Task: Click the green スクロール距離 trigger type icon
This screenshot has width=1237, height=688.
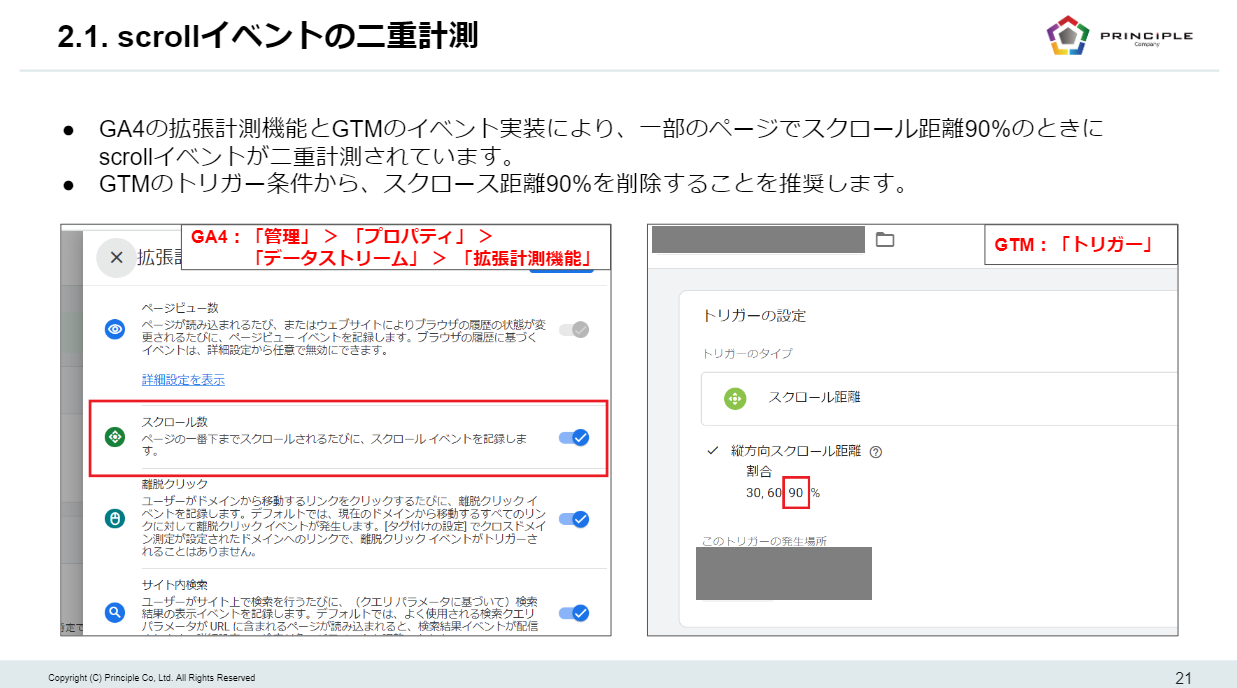Action: tap(735, 397)
